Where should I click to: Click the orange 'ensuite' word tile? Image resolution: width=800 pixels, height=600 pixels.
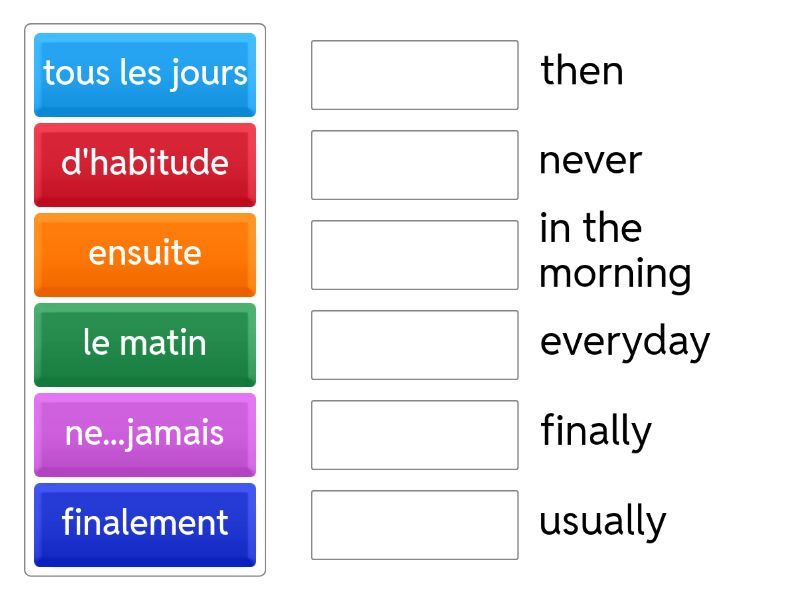[145, 254]
